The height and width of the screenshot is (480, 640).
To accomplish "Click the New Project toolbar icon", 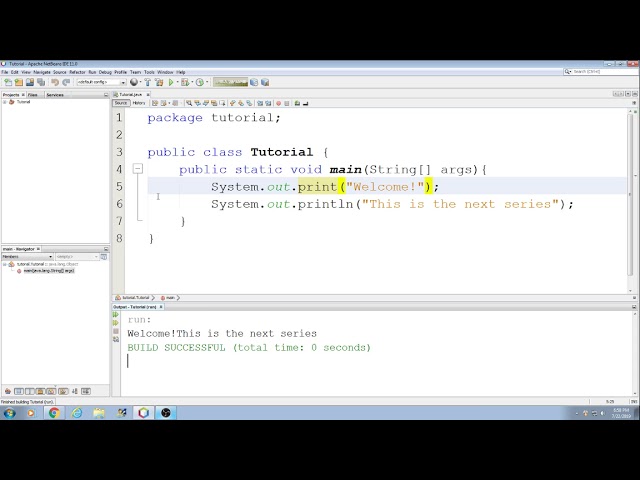I will pyautogui.click(x=19, y=82).
